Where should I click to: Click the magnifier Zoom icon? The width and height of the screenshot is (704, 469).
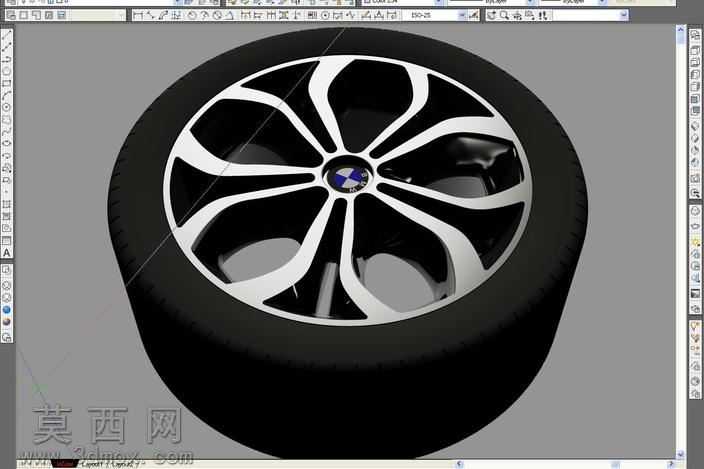coord(505,16)
